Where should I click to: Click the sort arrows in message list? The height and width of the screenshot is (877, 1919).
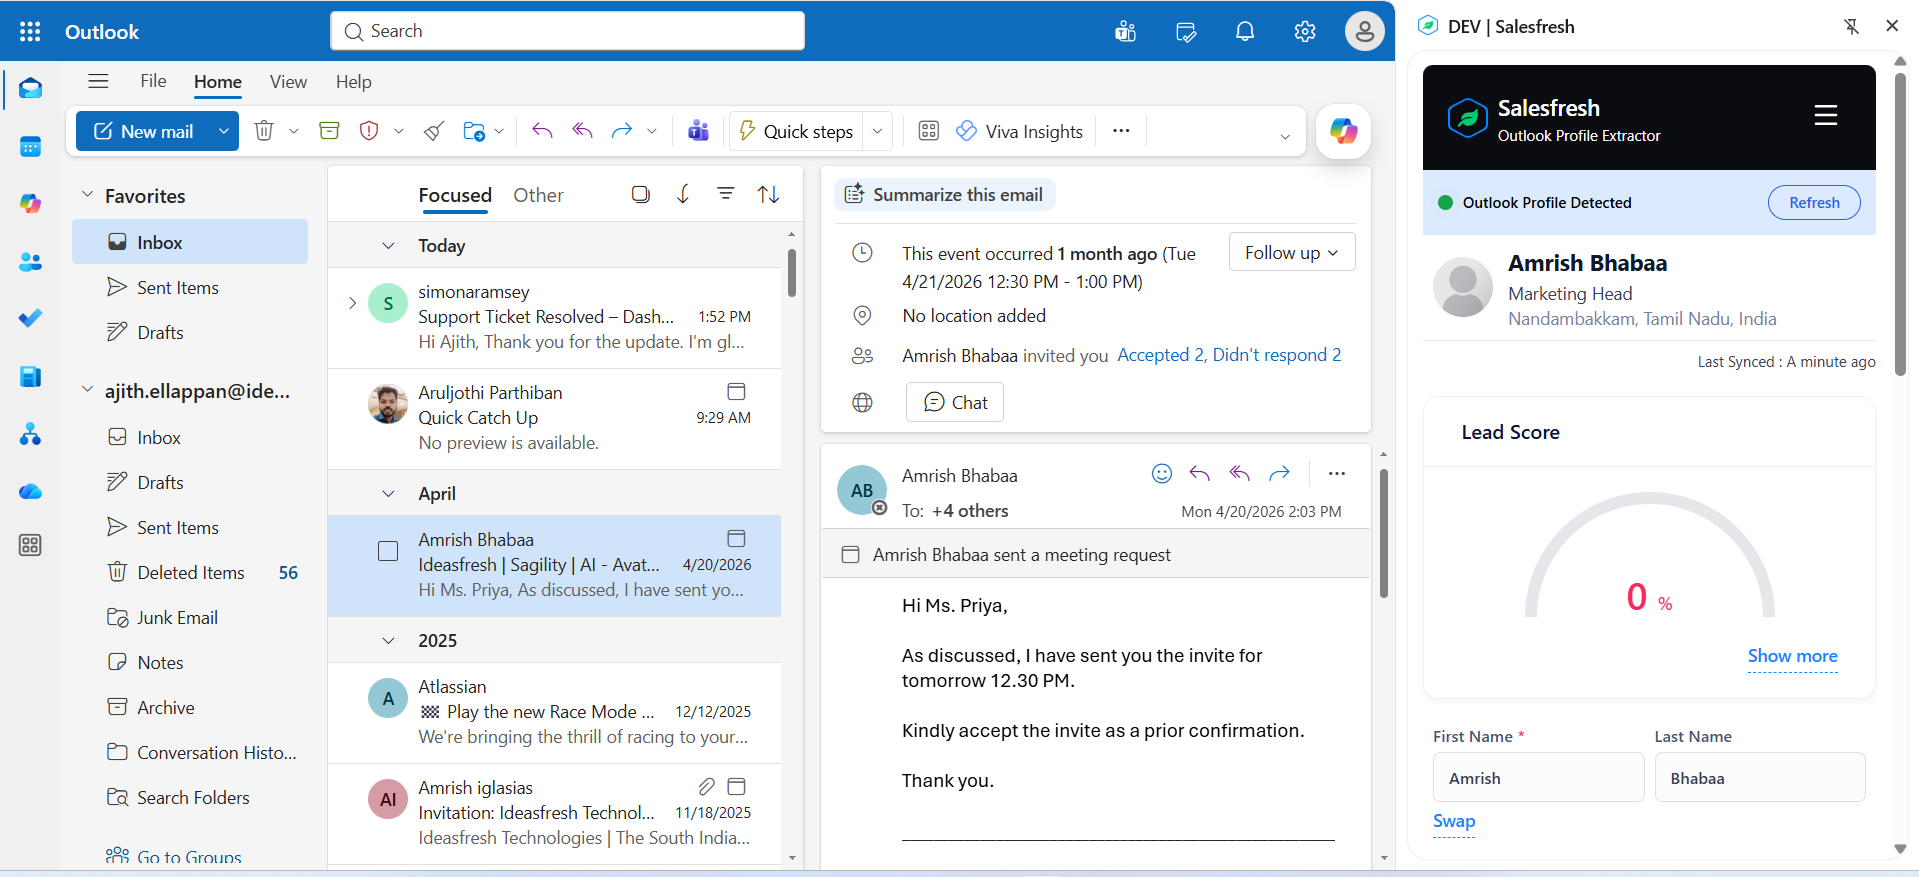(768, 194)
